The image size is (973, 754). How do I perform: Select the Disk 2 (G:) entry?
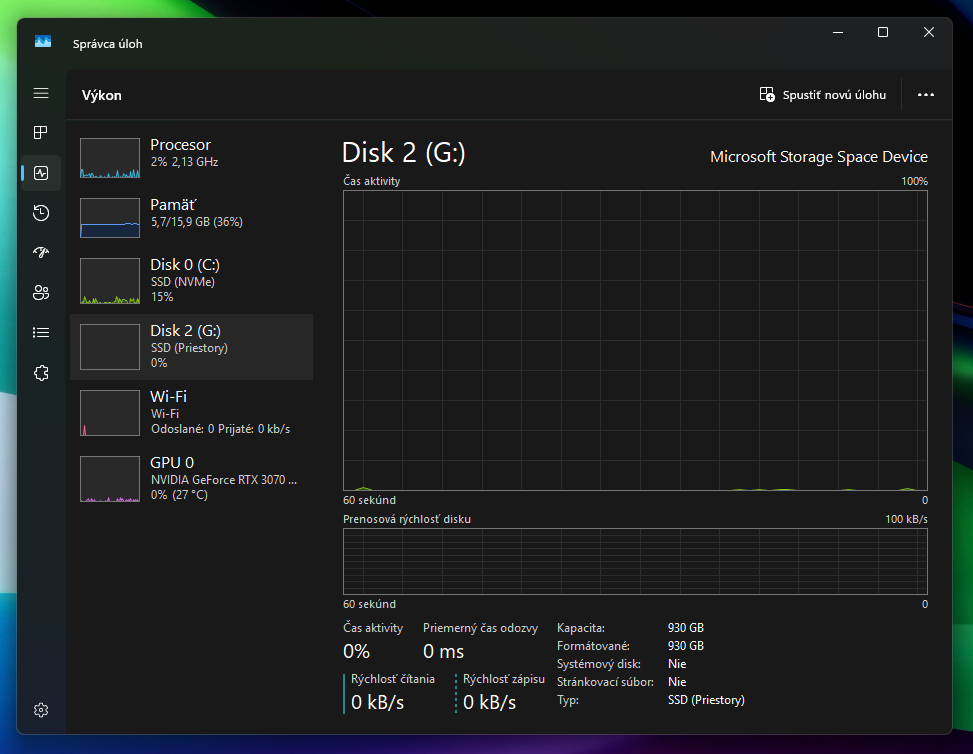tap(191, 346)
